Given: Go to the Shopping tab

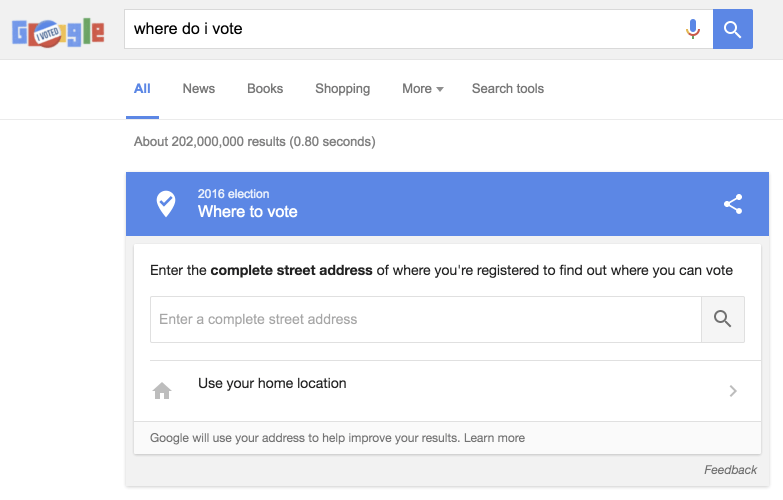Looking at the screenshot, I should coord(342,89).
